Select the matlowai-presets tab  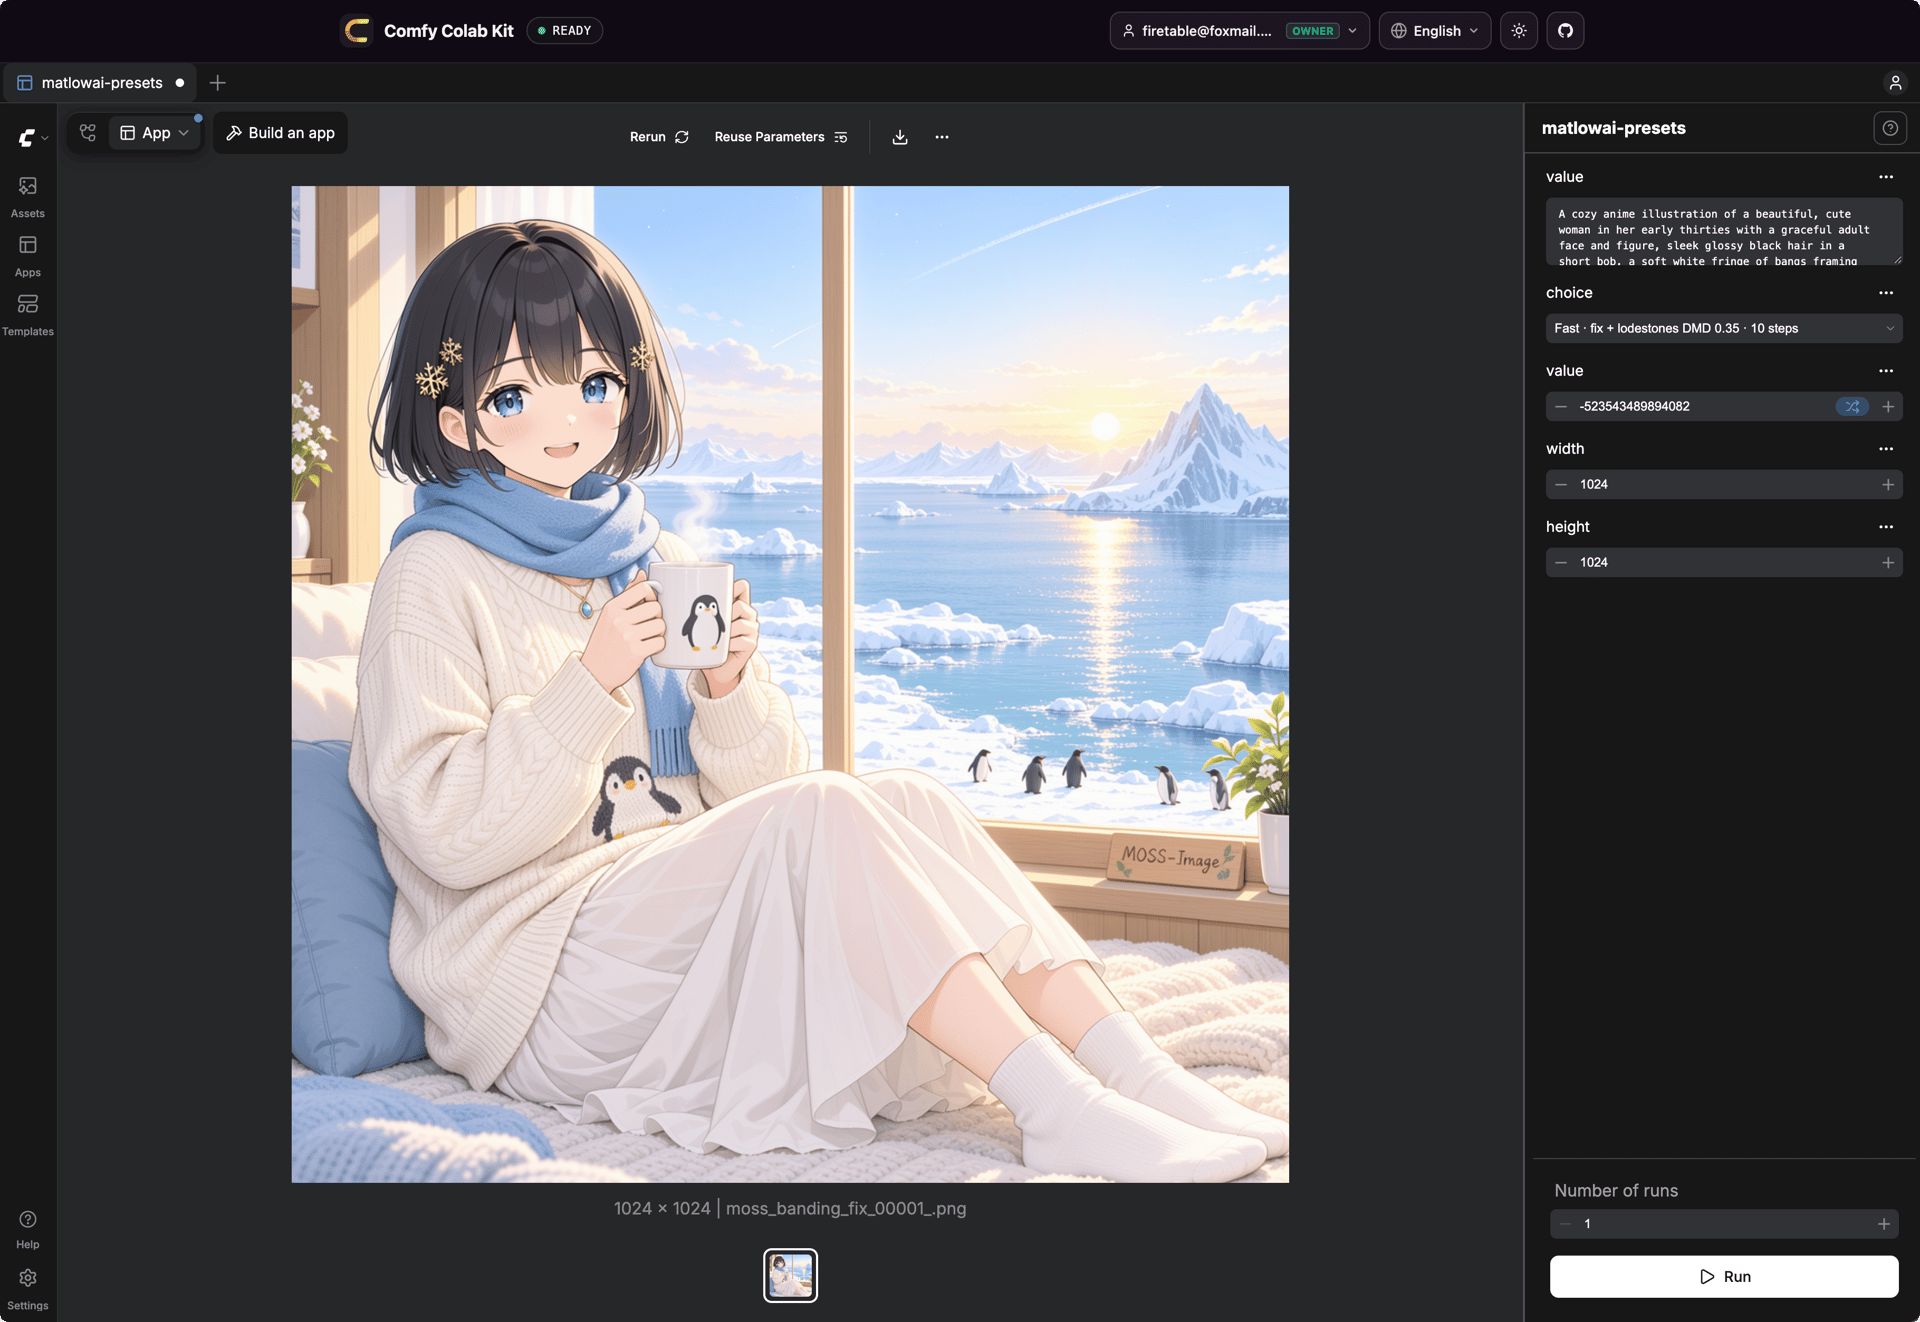pyautogui.click(x=100, y=83)
